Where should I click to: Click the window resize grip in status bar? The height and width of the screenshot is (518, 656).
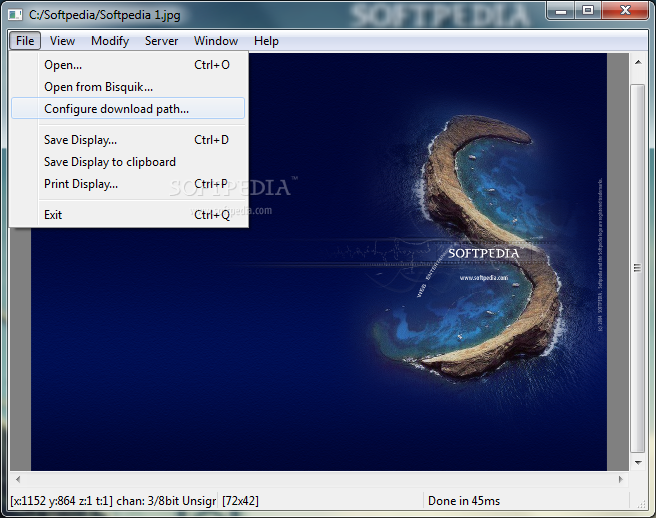tap(641, 504)
